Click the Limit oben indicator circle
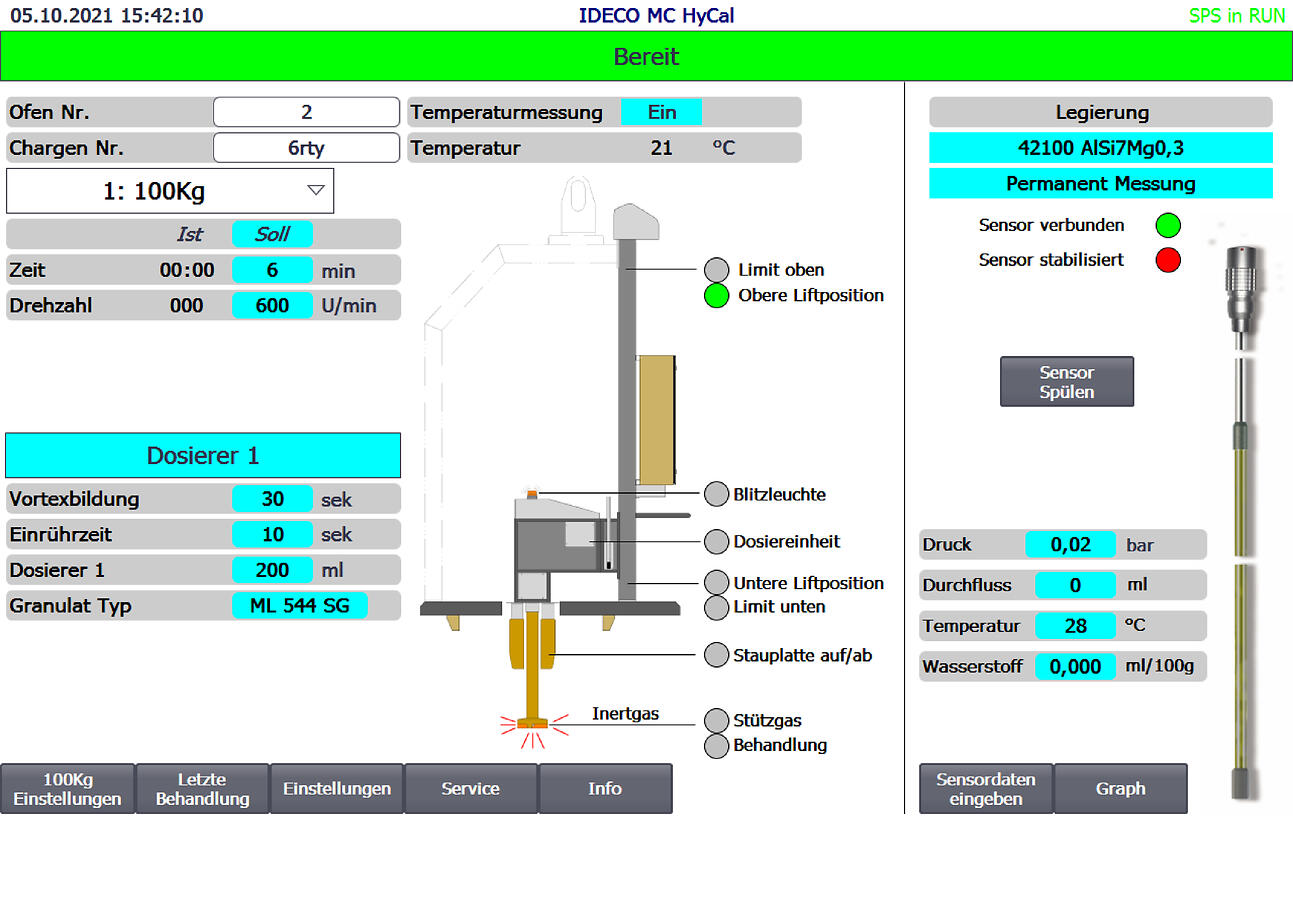 [717, 270]
